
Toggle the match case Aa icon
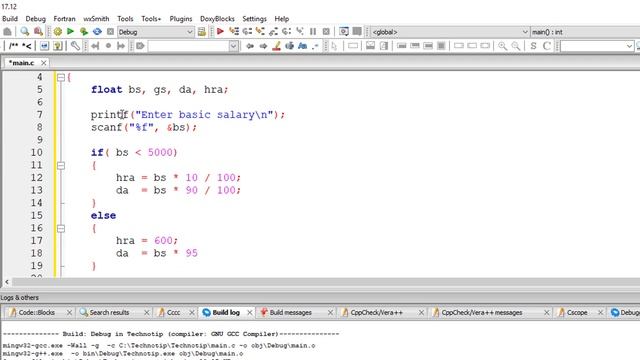pos(302,46)
